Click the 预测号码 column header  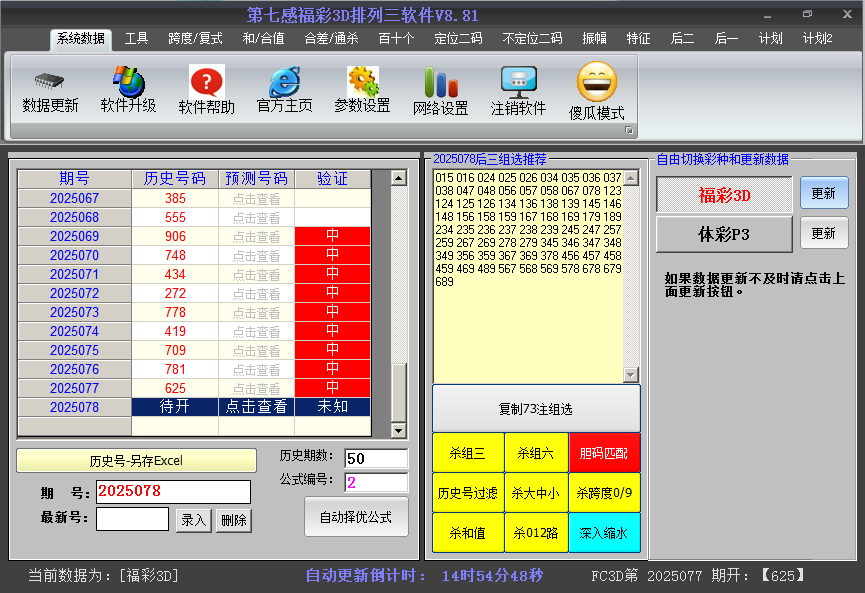[257, 179]
